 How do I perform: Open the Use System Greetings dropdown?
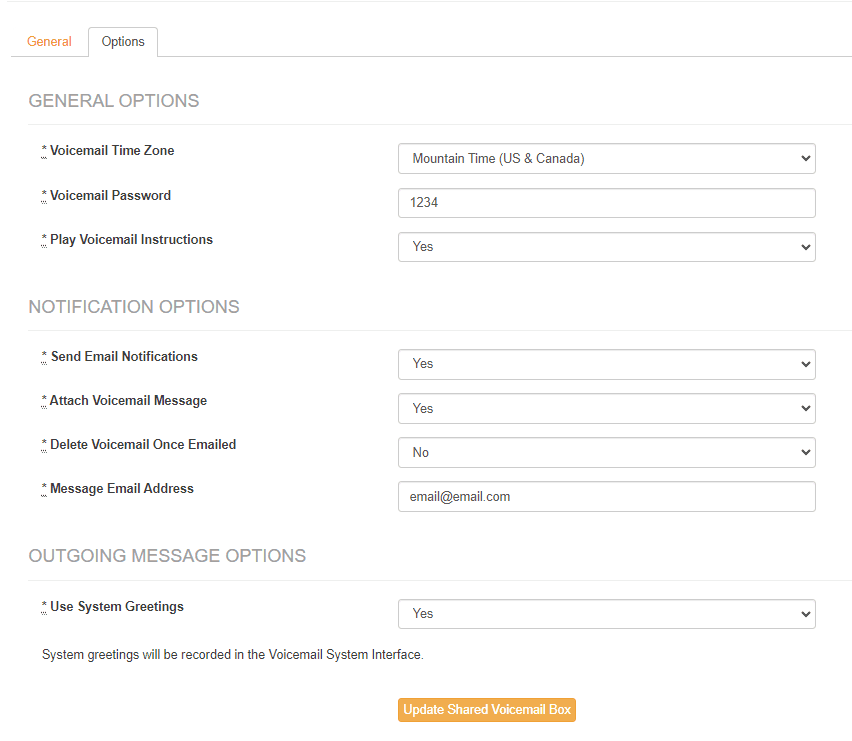(x=606, y=614)
